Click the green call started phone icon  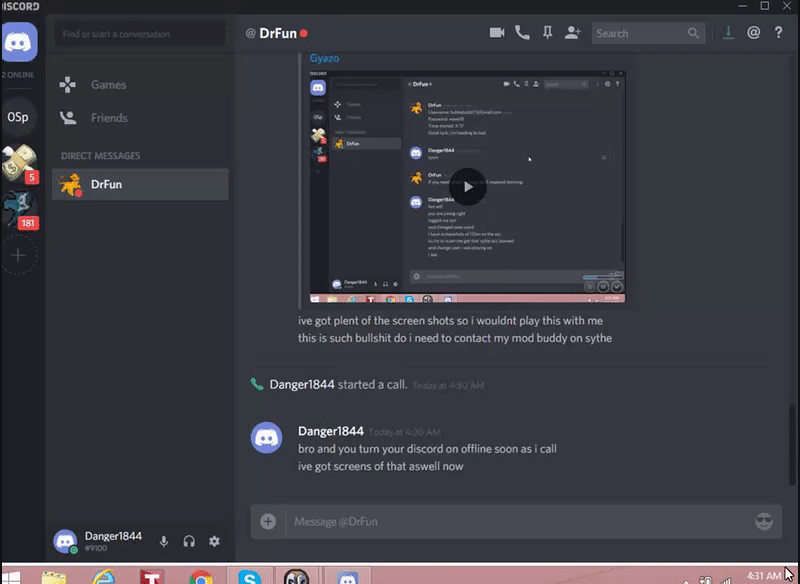[257, 384]
